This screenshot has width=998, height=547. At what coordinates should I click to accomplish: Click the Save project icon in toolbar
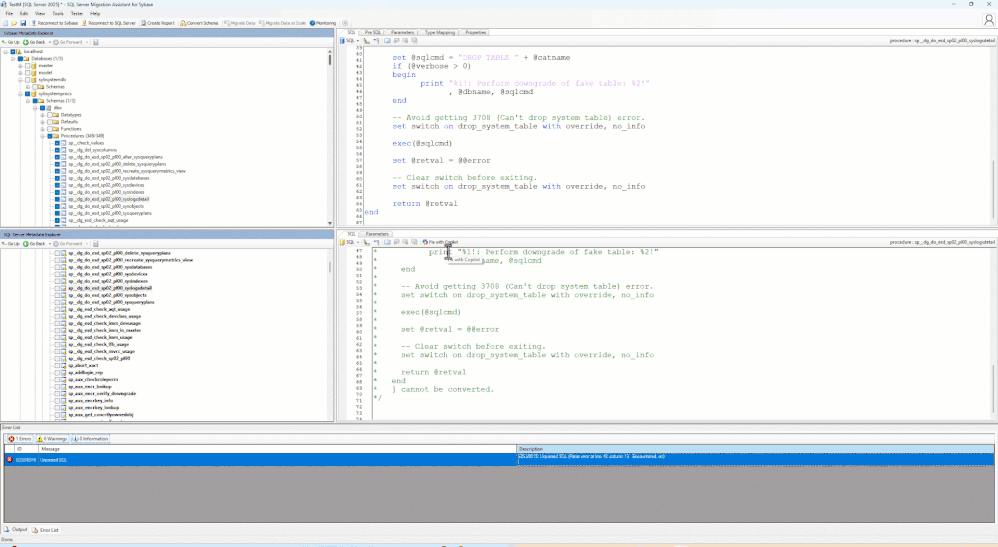(22, 22)
